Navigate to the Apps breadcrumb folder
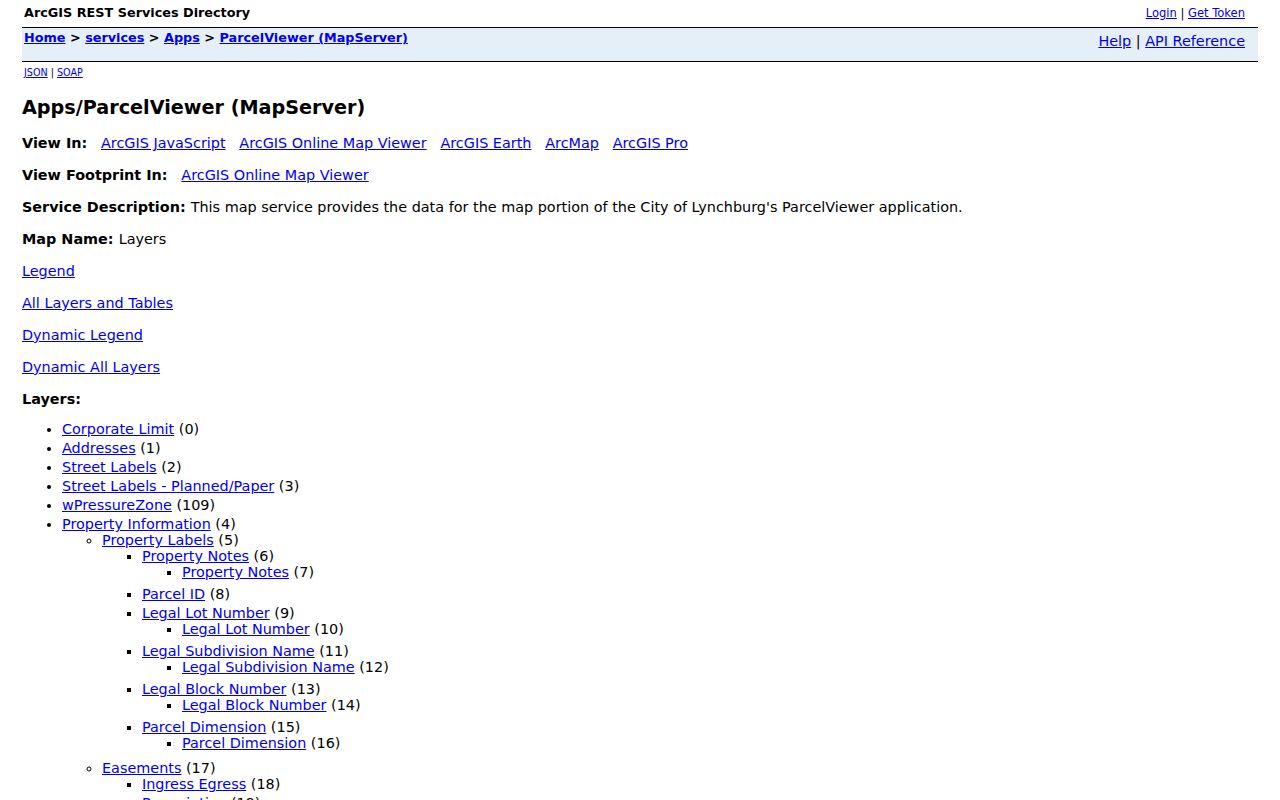Screen dimensions: 1280x800 182,38
